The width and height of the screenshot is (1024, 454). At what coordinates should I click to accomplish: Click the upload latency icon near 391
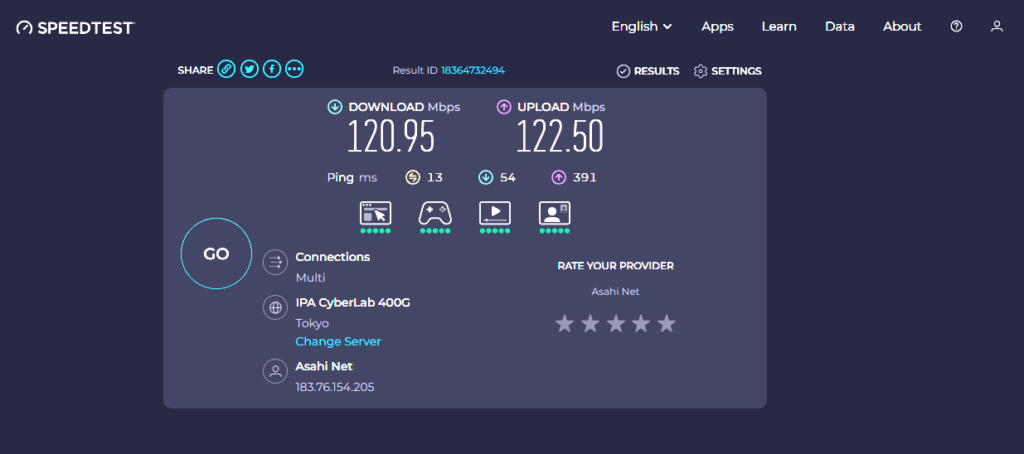pos(558,177)
